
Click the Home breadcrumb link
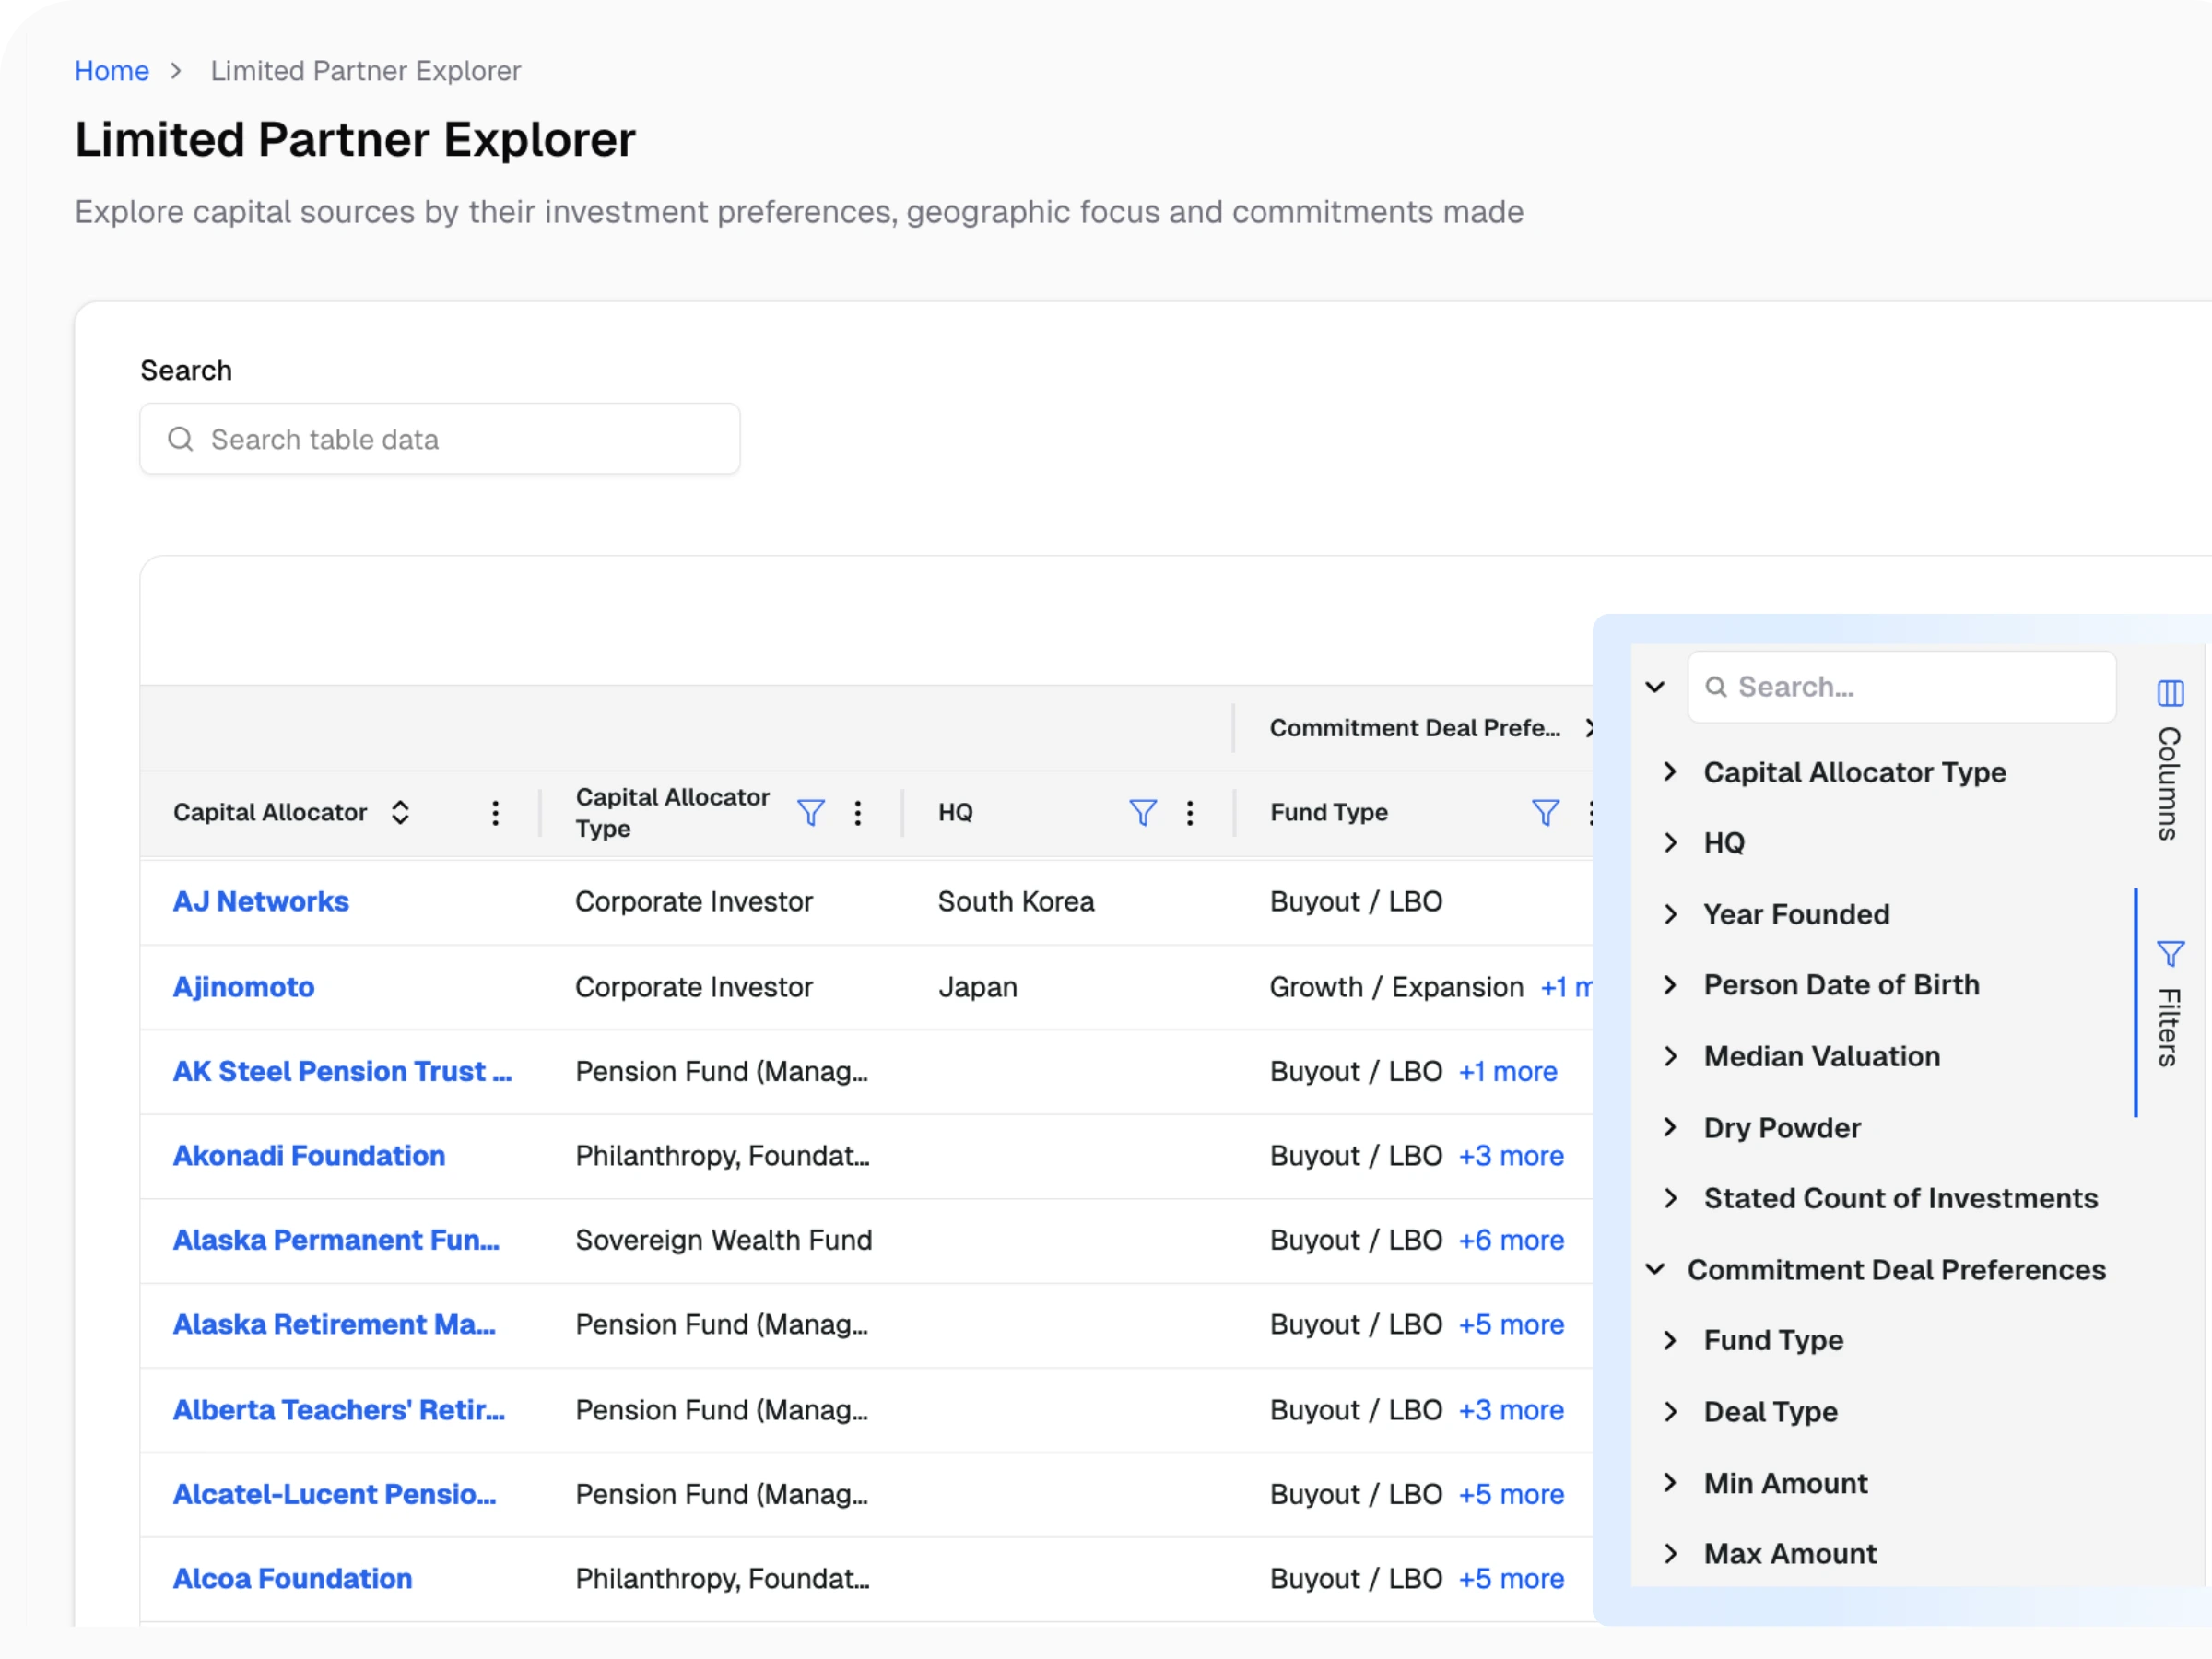point(111,71)
